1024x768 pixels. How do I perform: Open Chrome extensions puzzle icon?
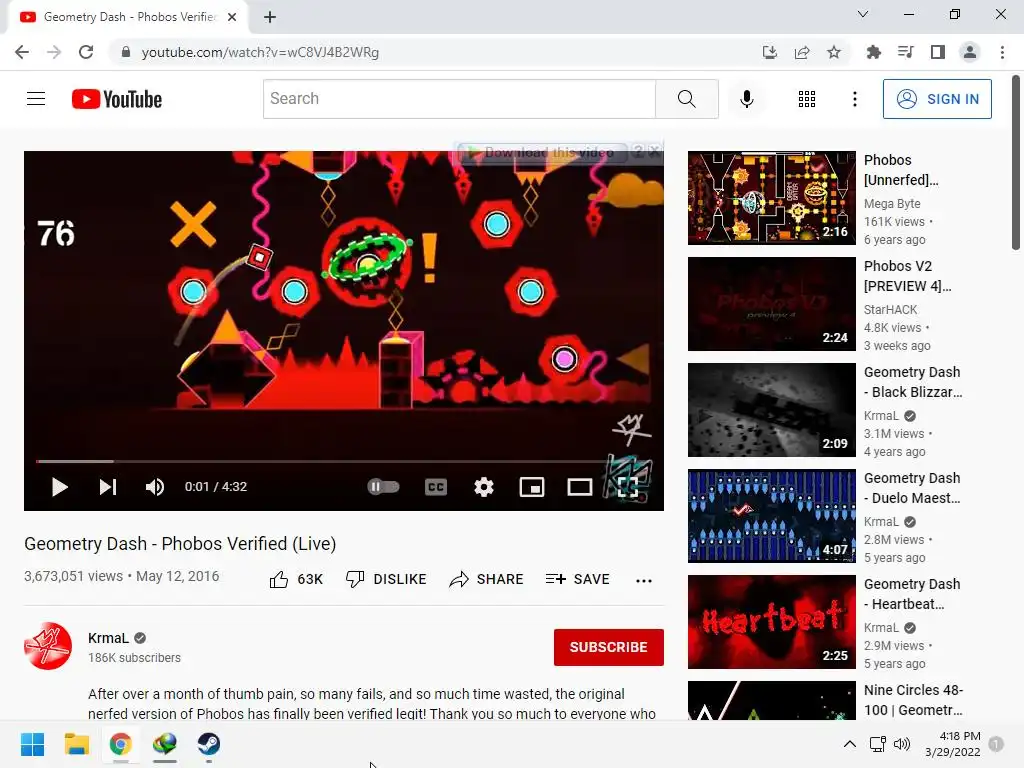(873, 52)
